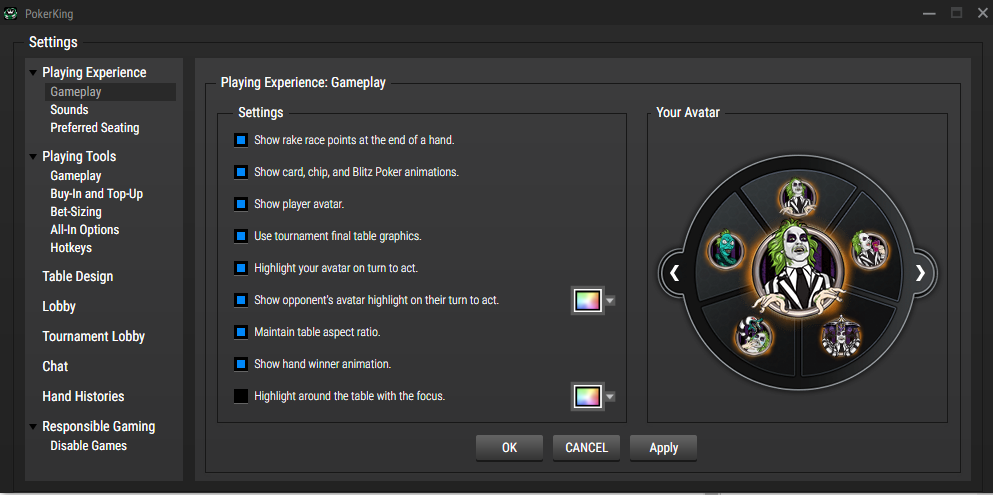Screen dimensions: 993x495
Task: Pick the bottom-left striped snake avatar
Action: (x=753, y=335)
